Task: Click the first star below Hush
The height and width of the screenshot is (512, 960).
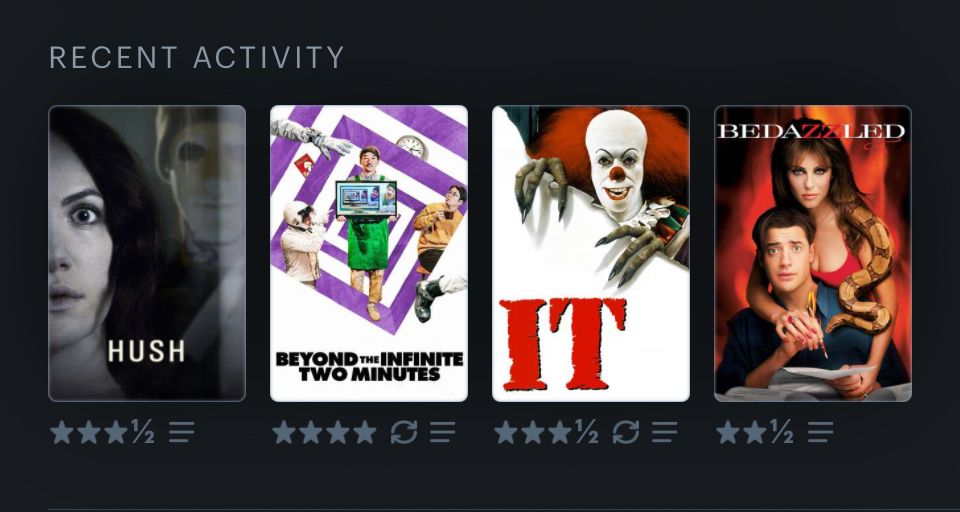Action: [62, 432]
